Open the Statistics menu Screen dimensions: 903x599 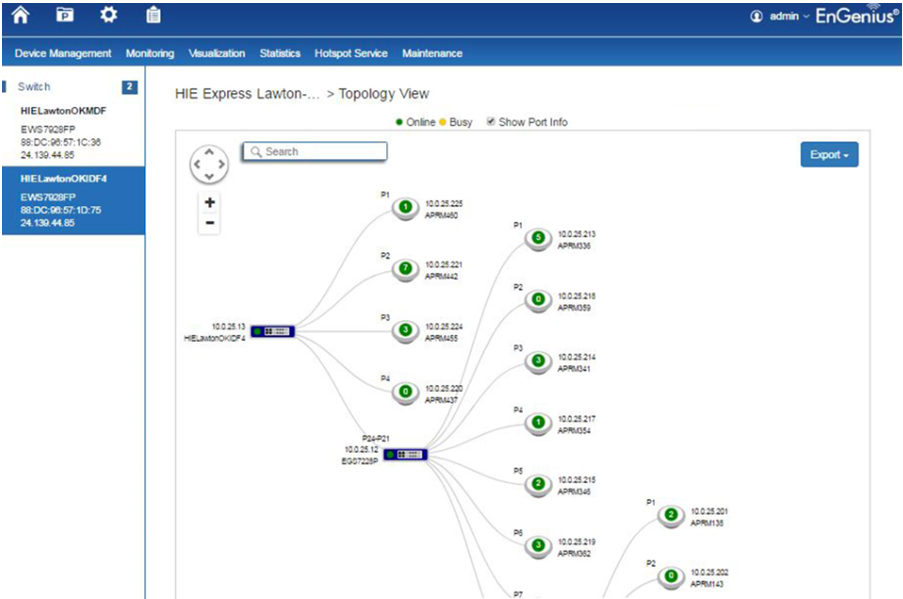point(280,54)
